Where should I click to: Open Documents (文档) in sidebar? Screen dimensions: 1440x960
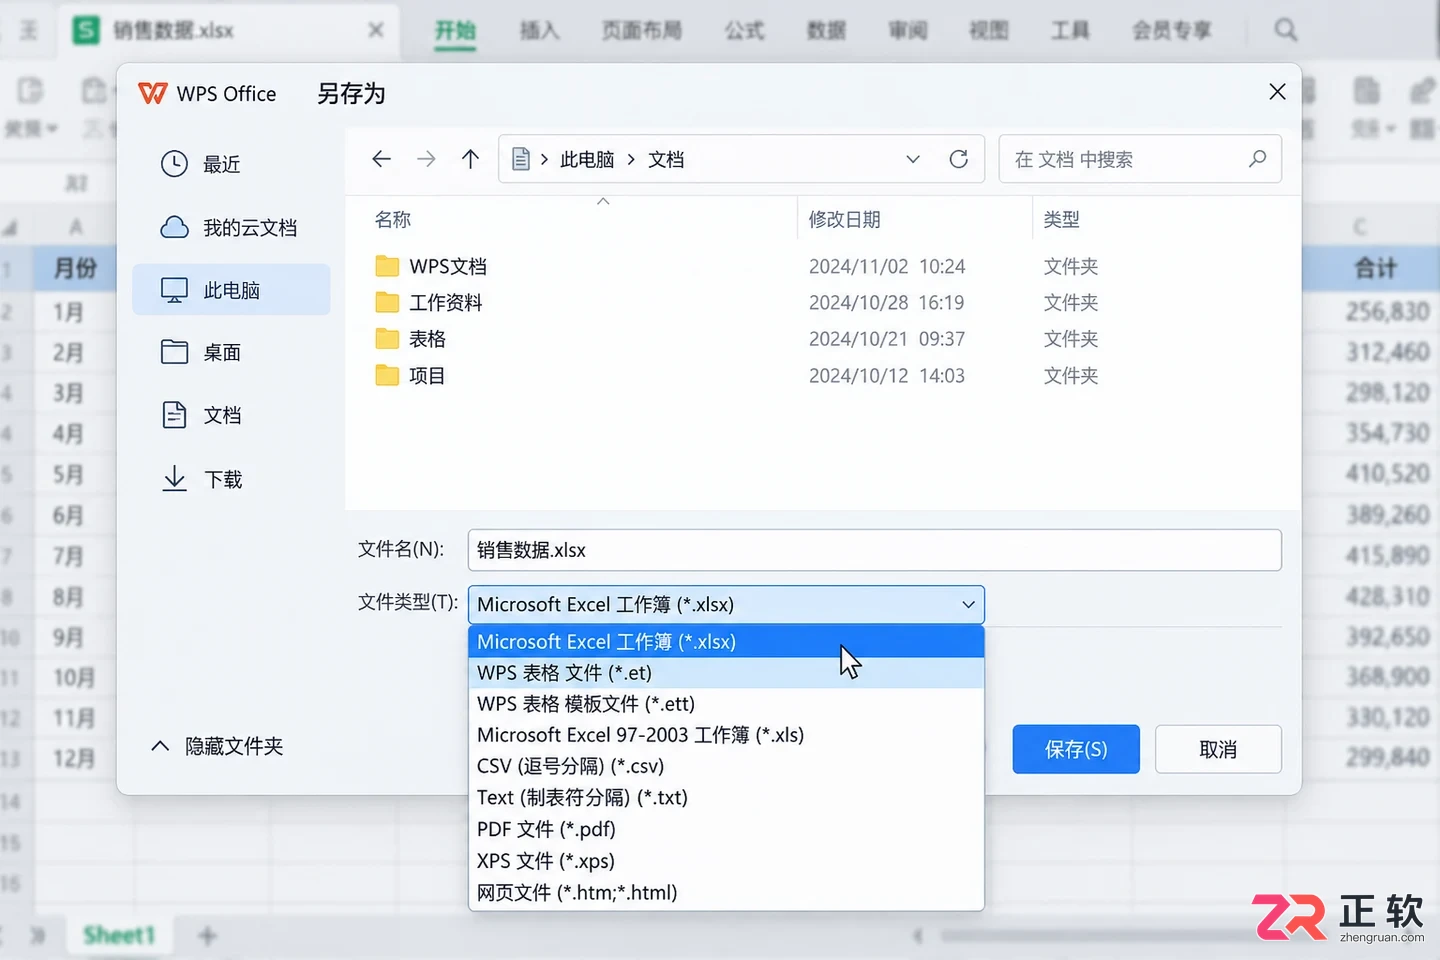click(231, 415)
